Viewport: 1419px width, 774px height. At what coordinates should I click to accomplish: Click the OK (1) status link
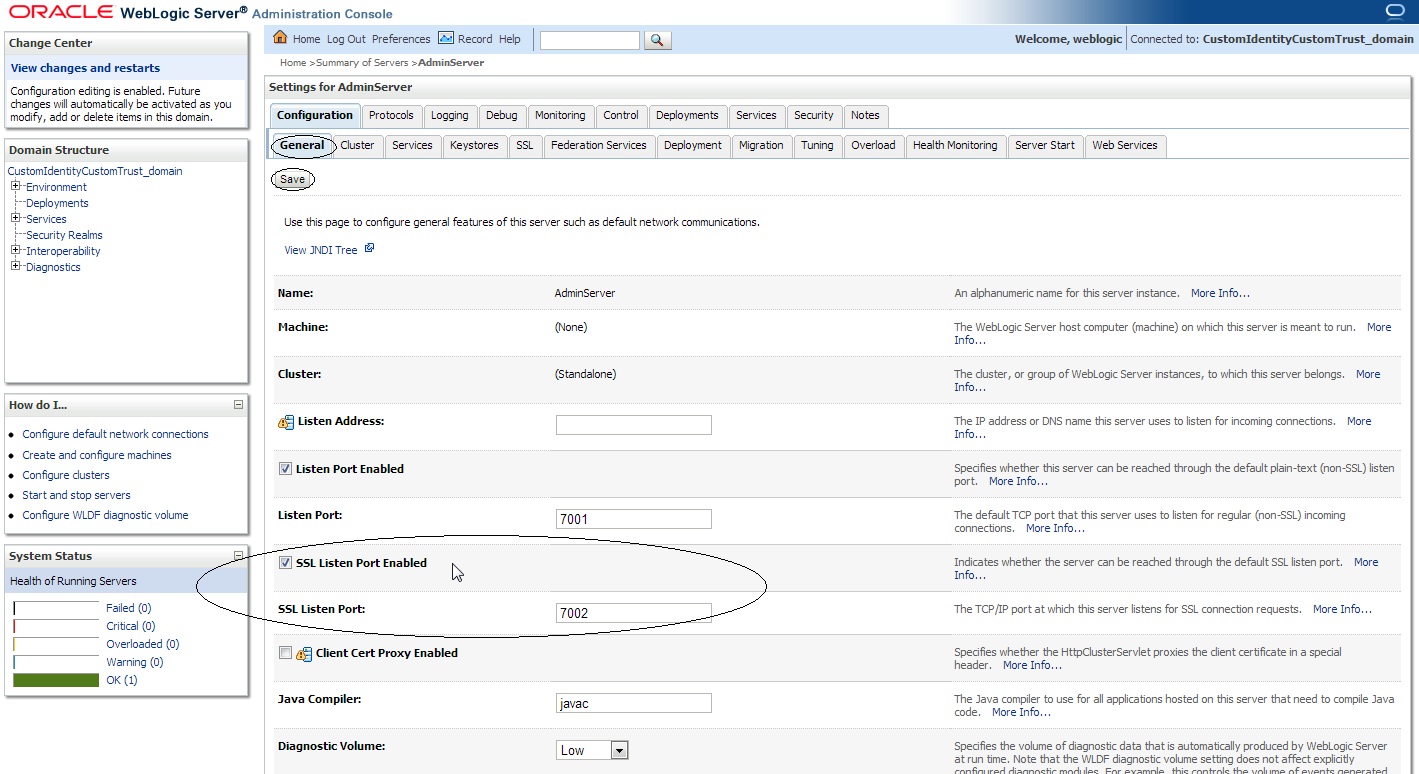pyautogui.click(x=122, y=680)
